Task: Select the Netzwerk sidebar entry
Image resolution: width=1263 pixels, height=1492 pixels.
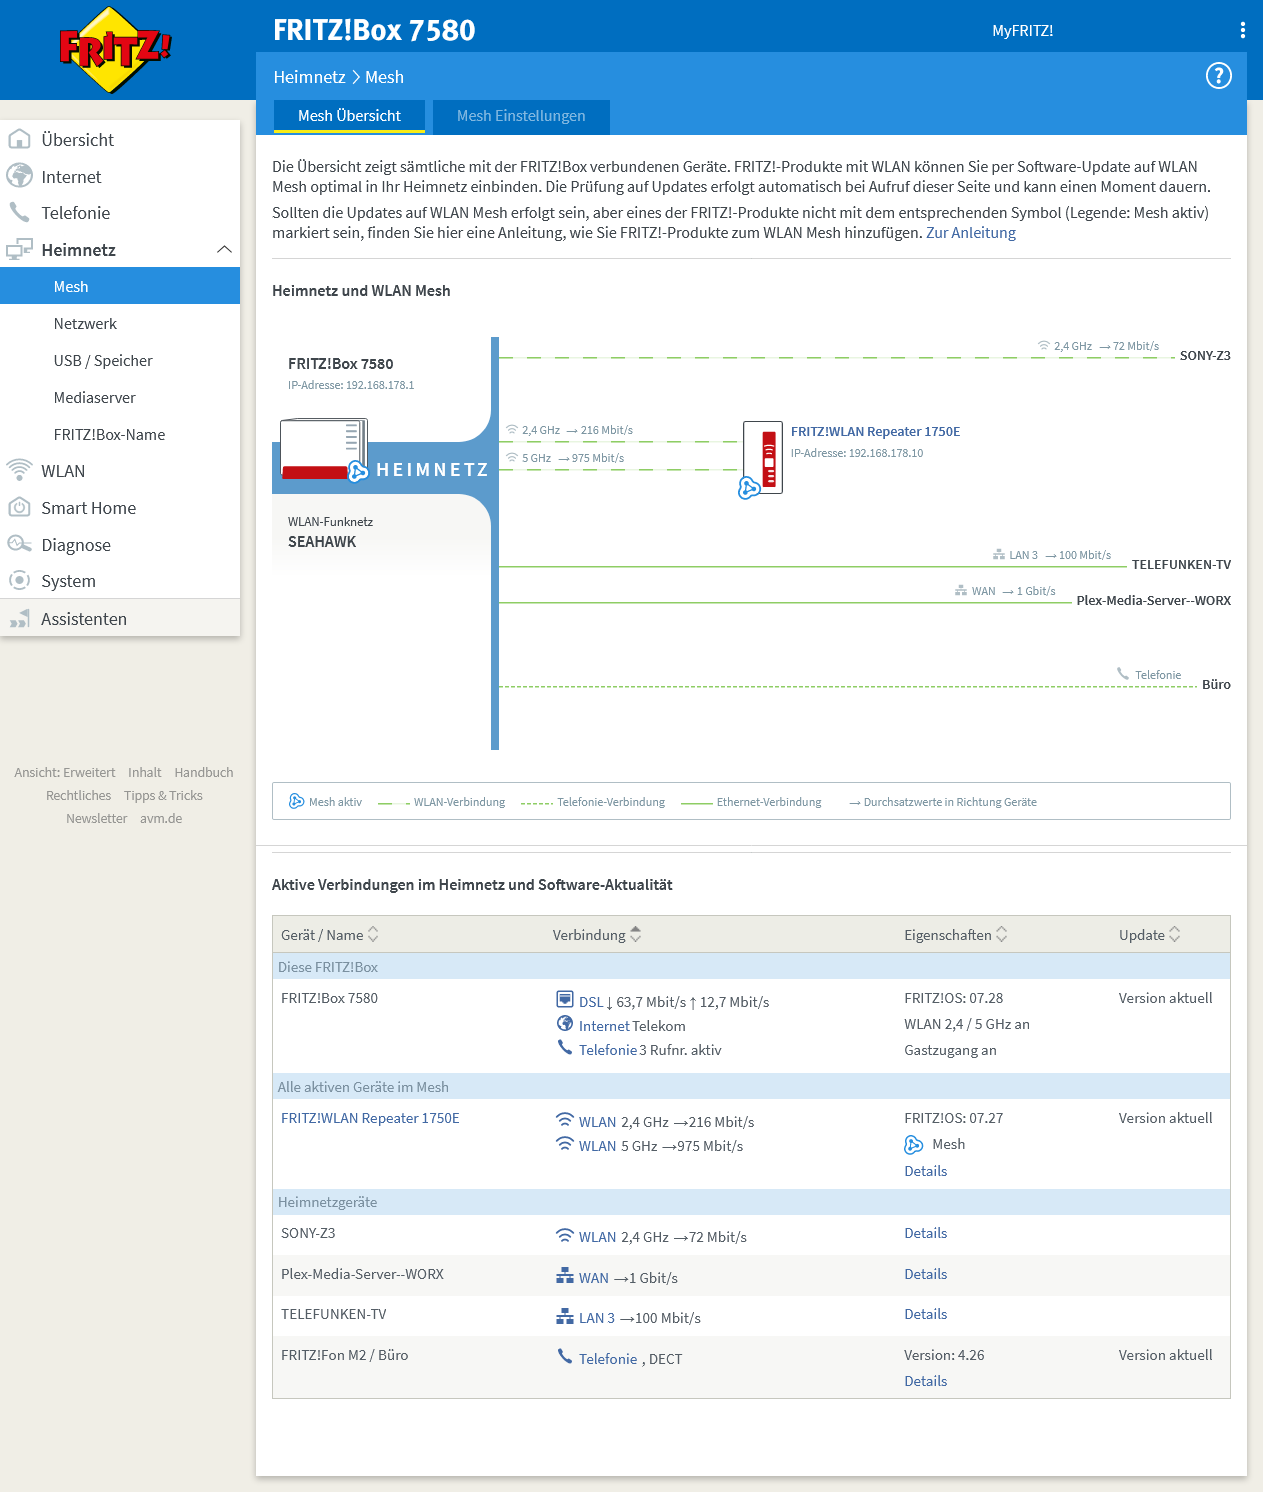Action: pos(85,323)
